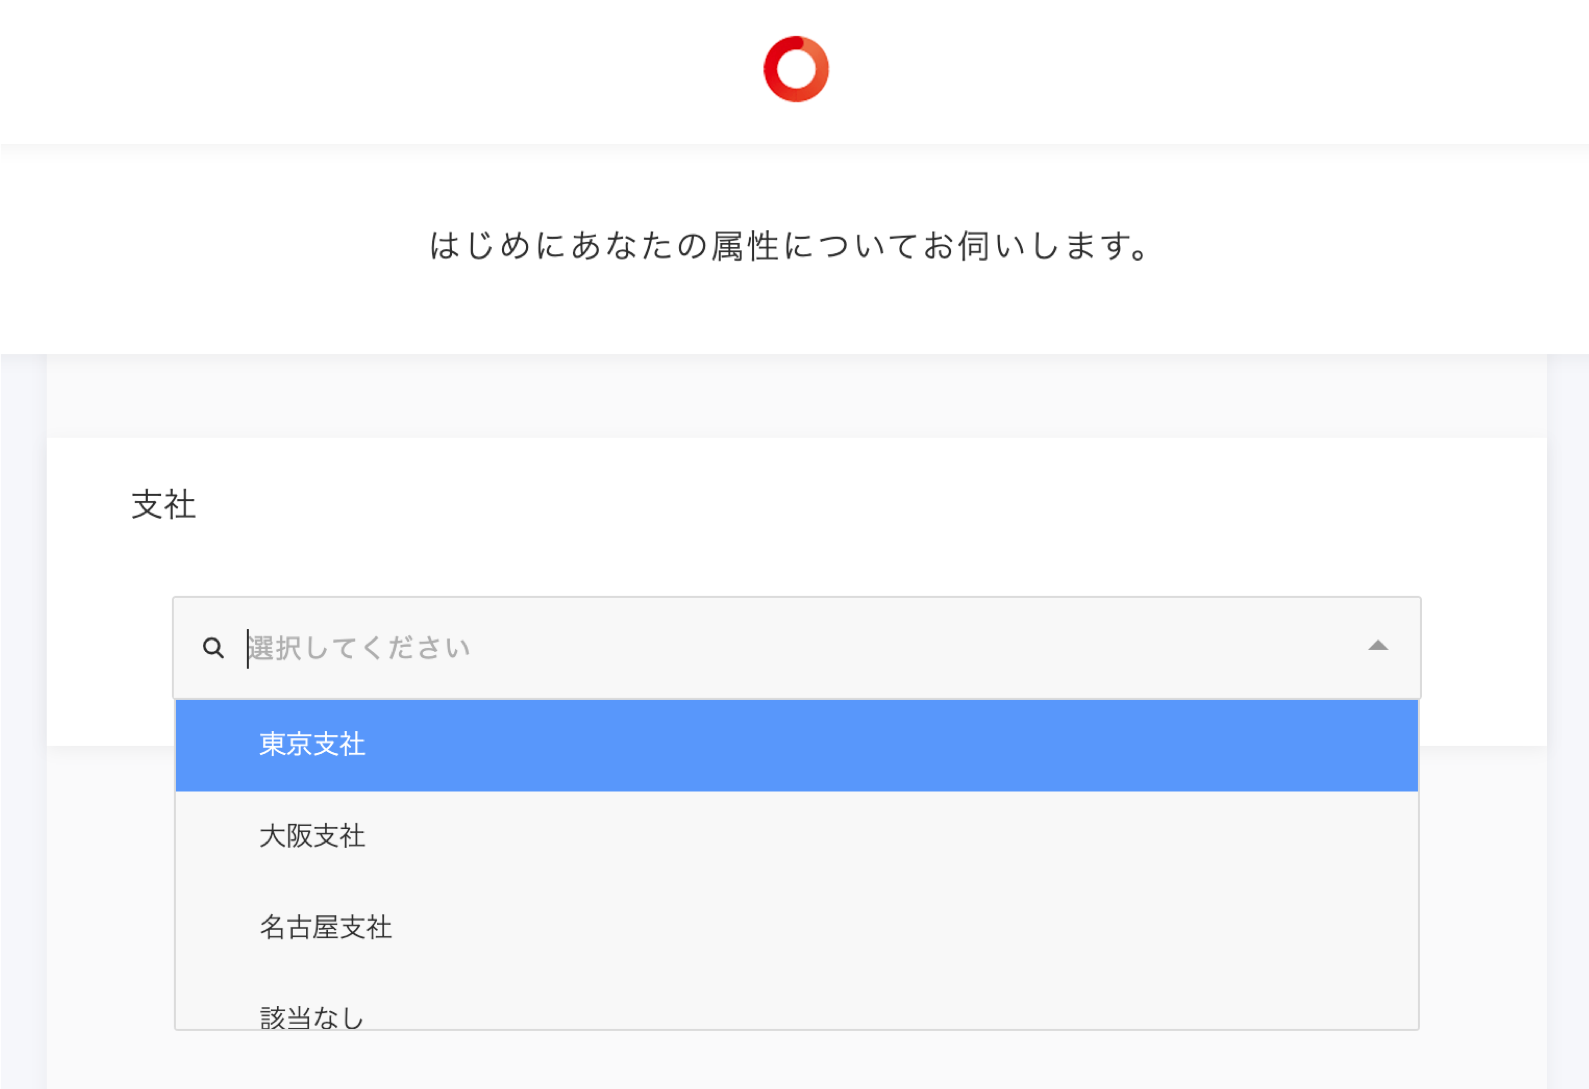This screenshot has height=1089, width=1589.
Task: Click the 支社 field label
Action: click(x=164, y=505)
